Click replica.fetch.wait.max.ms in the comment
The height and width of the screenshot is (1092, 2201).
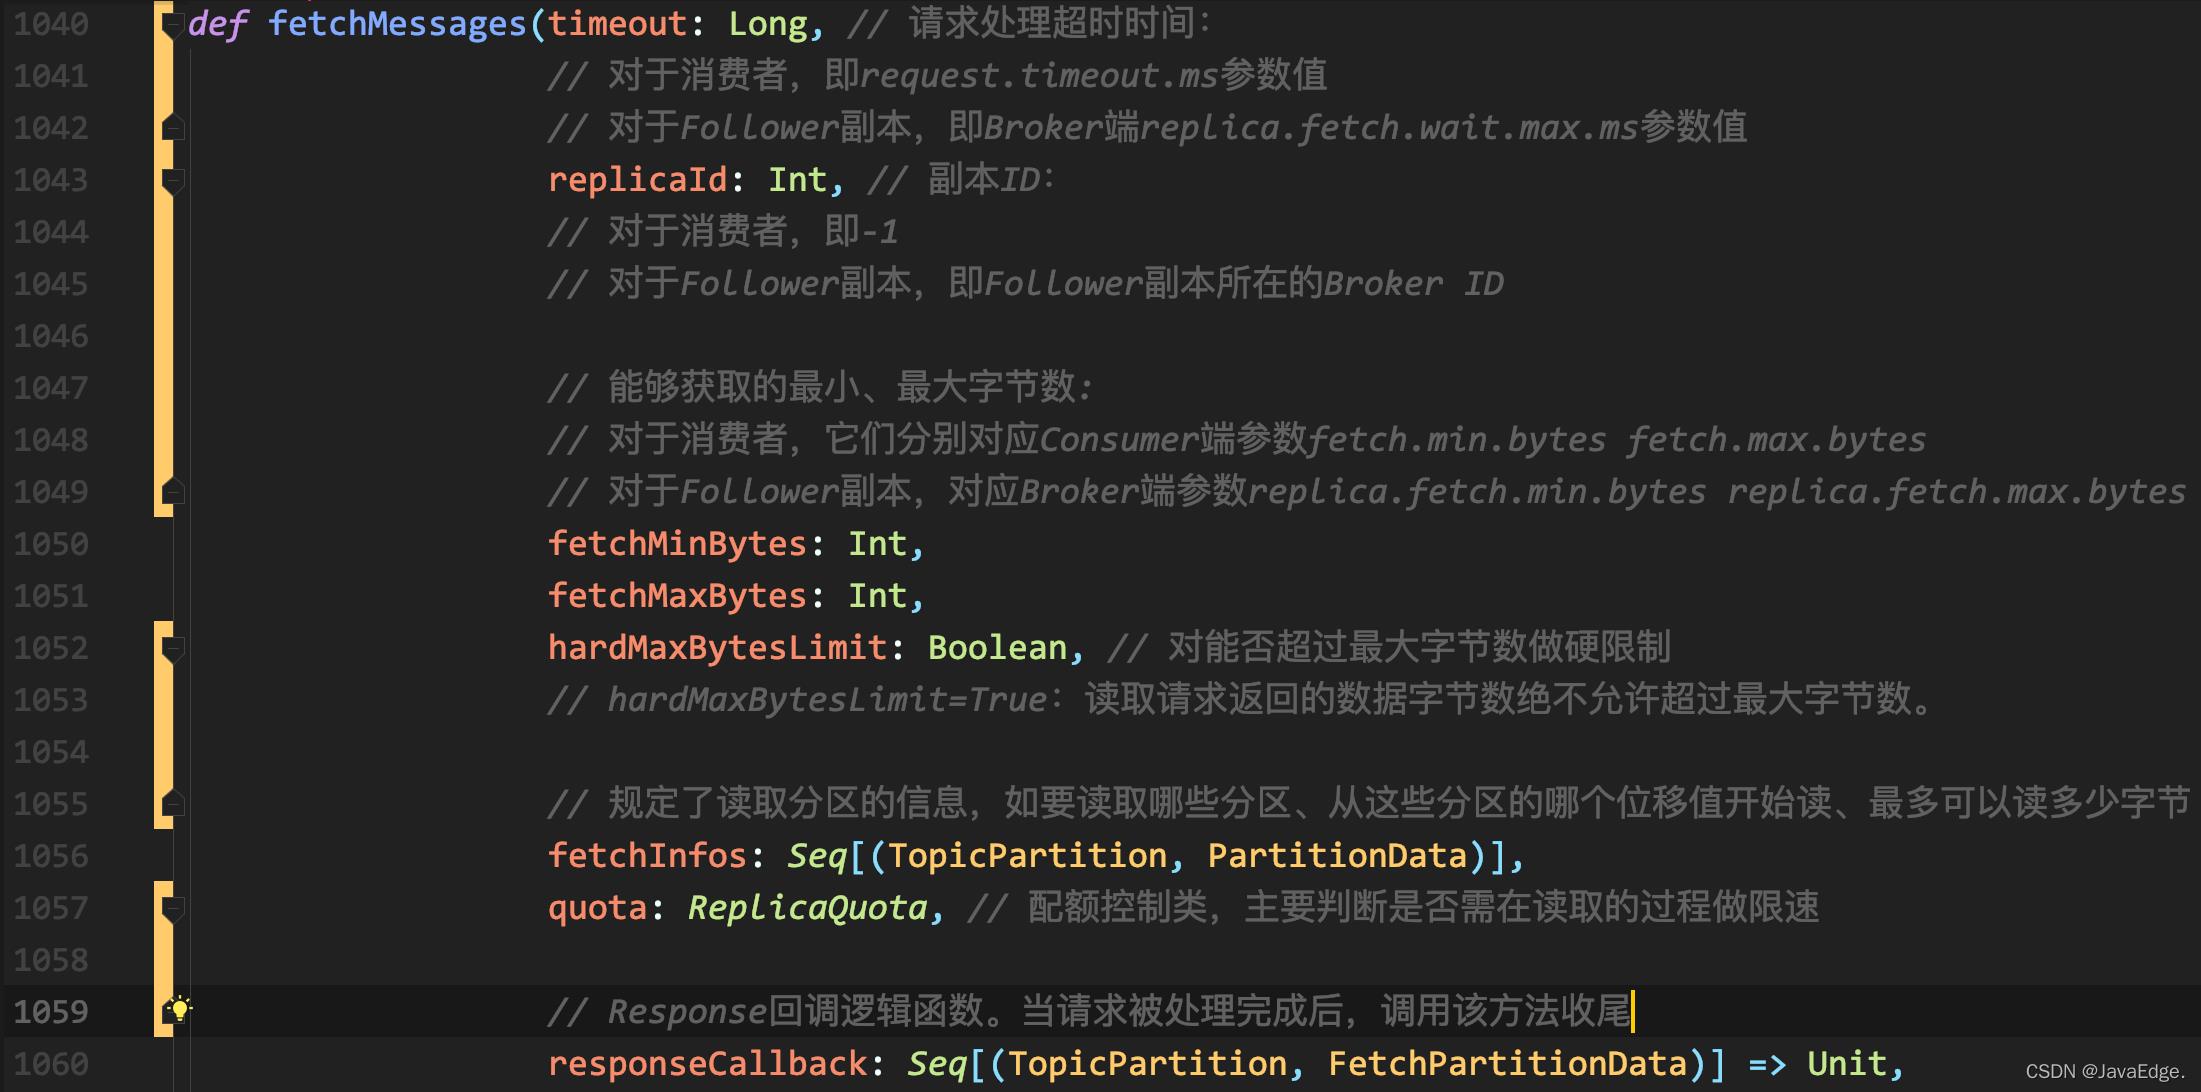1389,128
